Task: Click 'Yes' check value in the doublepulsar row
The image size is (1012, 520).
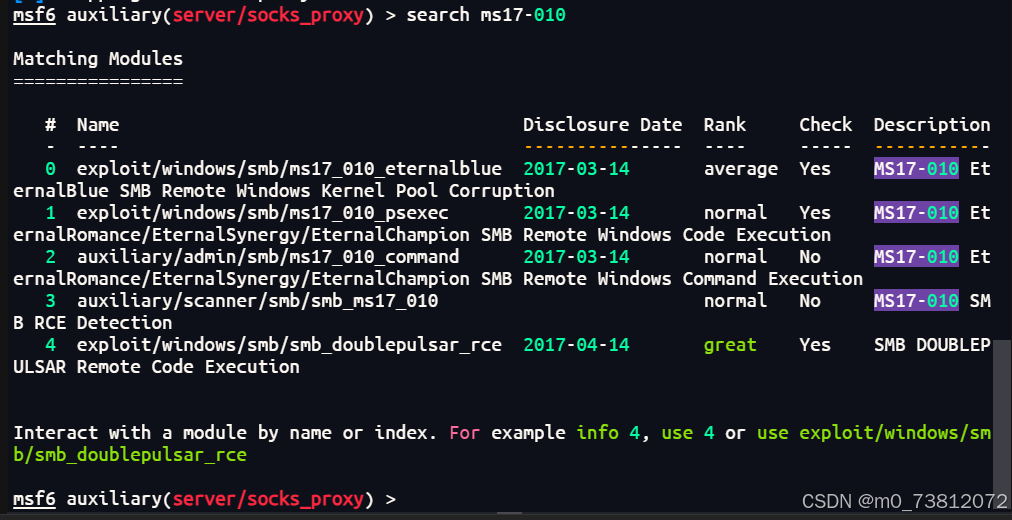Action: (815, 345)
